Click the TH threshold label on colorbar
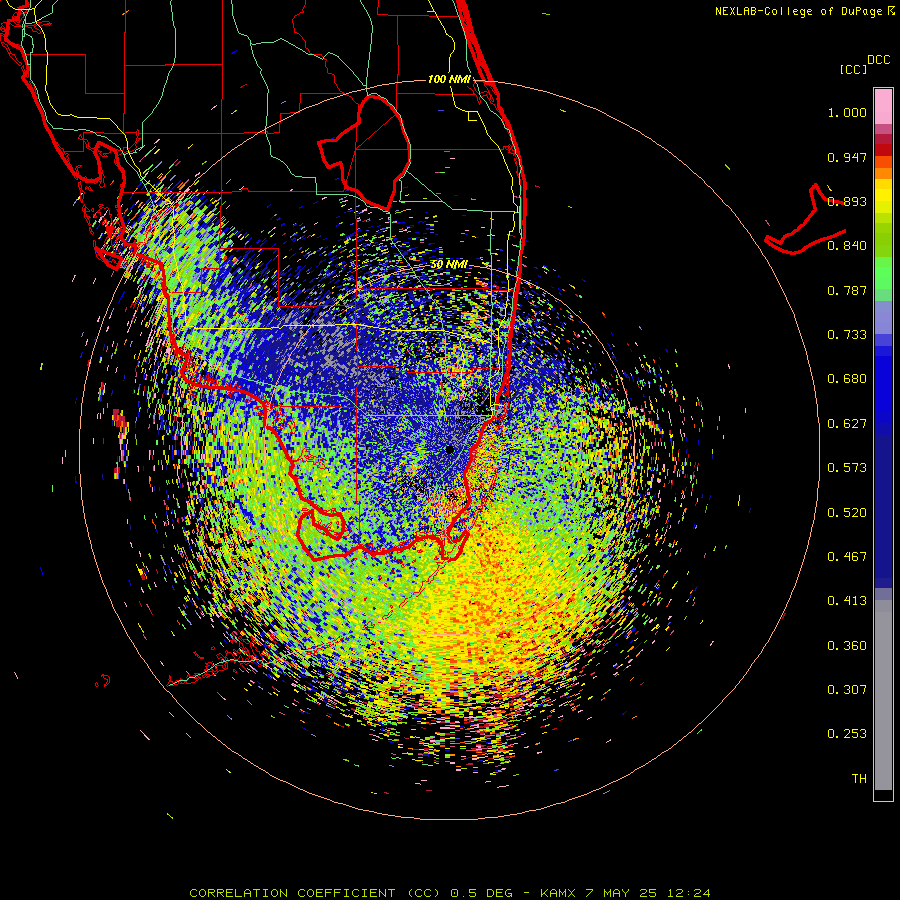The height and width of the screenshot is (900, 900). (859, 779)
